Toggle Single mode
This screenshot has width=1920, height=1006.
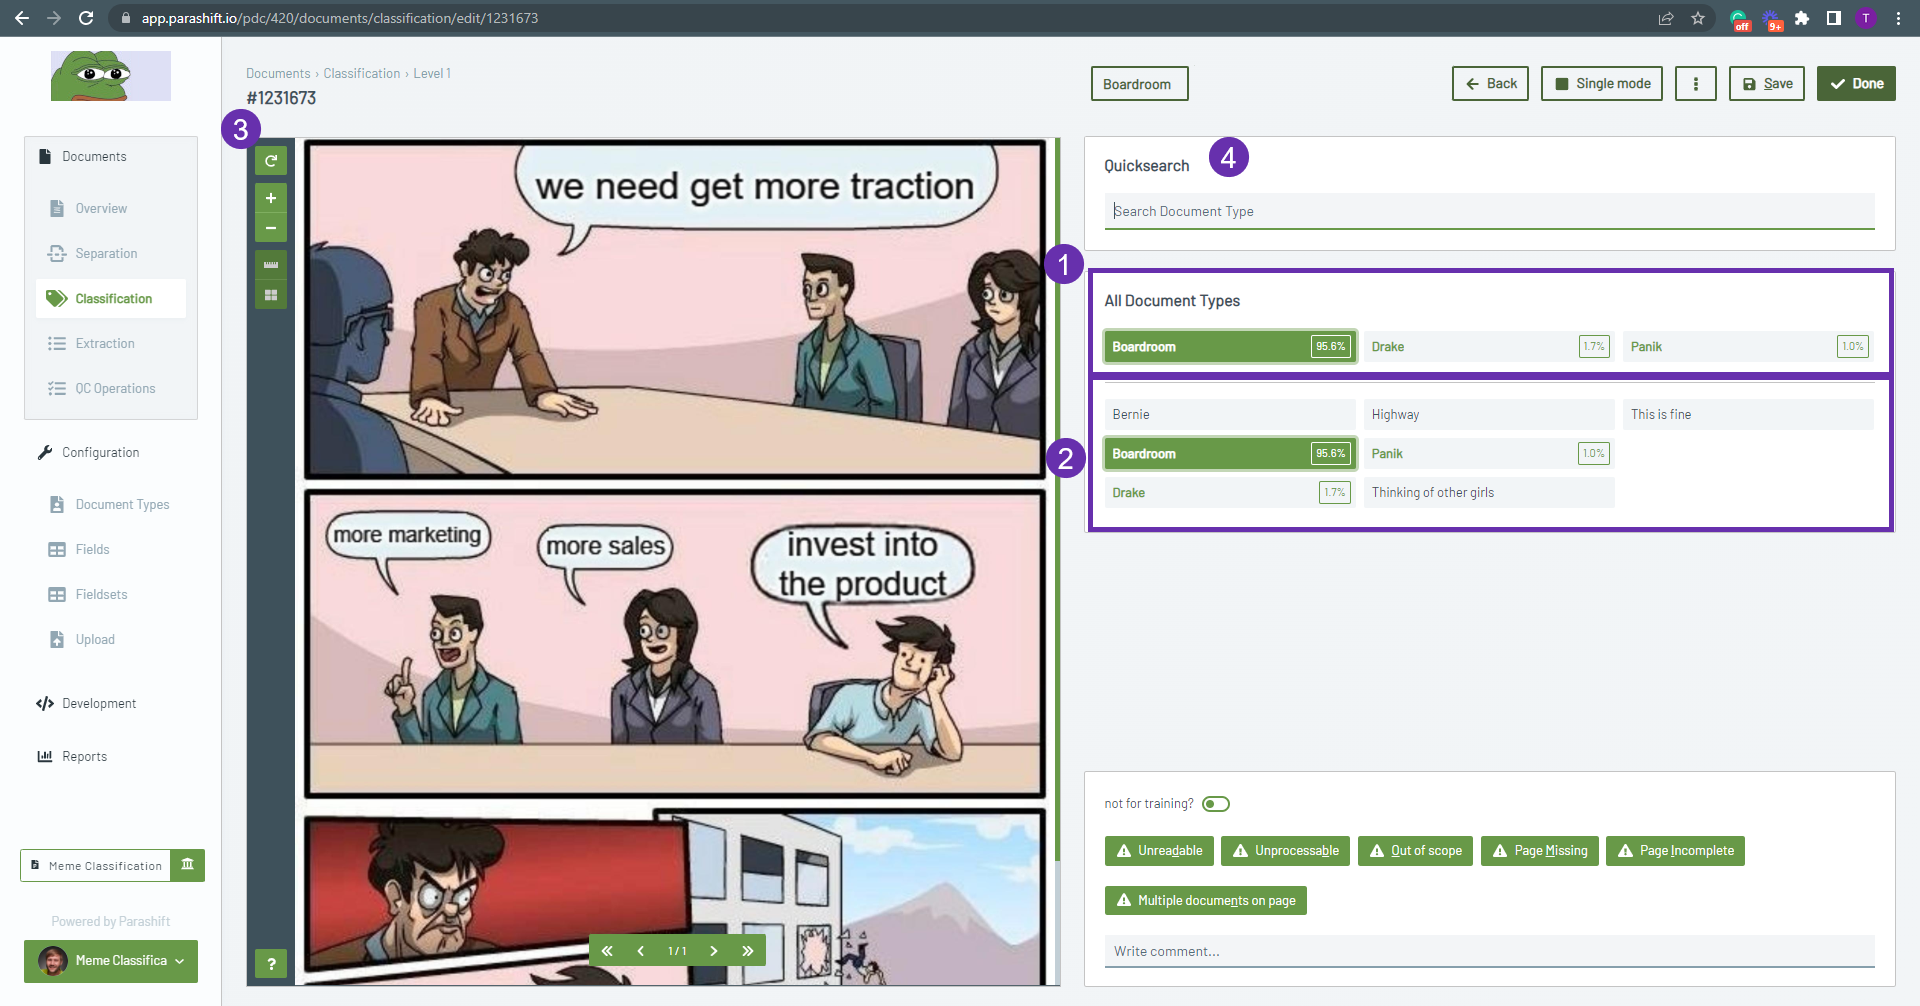click(1602, 84)
